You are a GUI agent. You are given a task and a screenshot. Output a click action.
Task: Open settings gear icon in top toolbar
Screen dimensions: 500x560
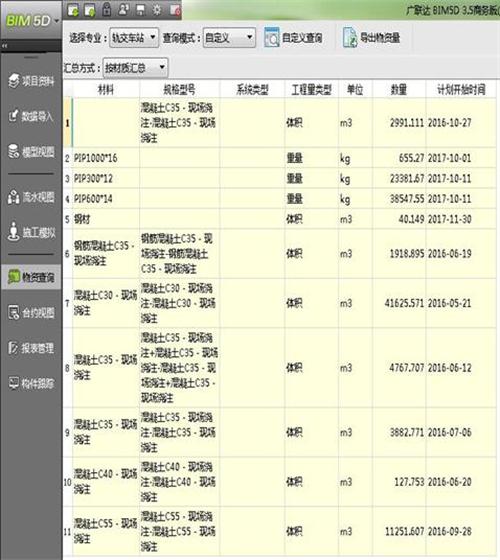(x=157, y=10)
